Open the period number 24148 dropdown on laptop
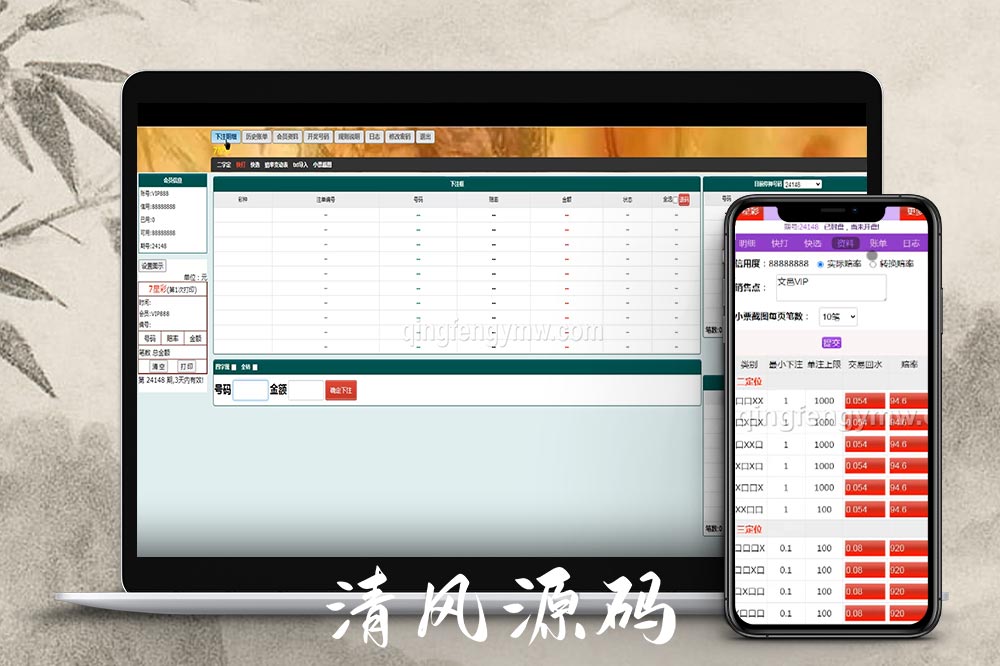 [x=802, y=184]
